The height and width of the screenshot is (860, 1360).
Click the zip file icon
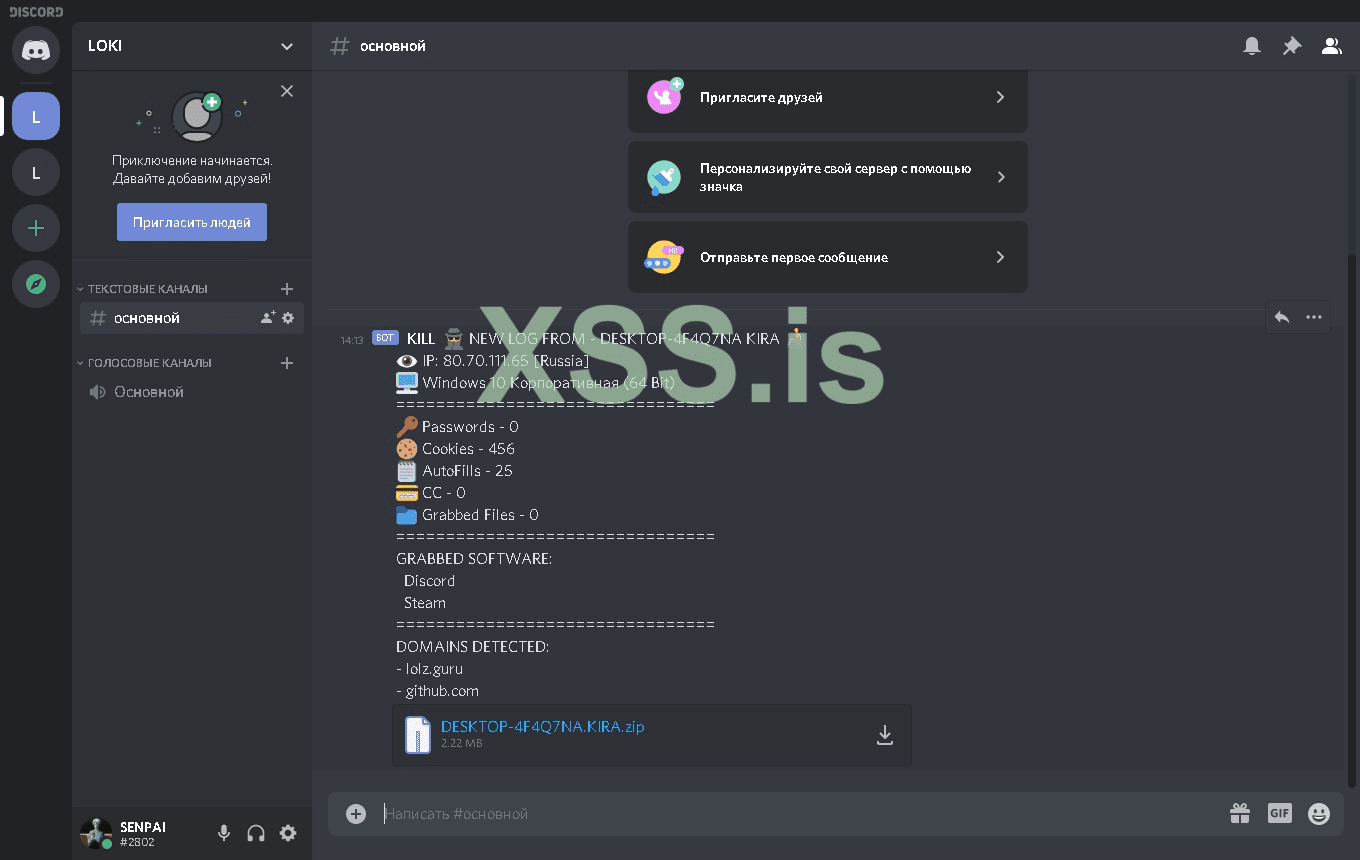click(418, 735)
